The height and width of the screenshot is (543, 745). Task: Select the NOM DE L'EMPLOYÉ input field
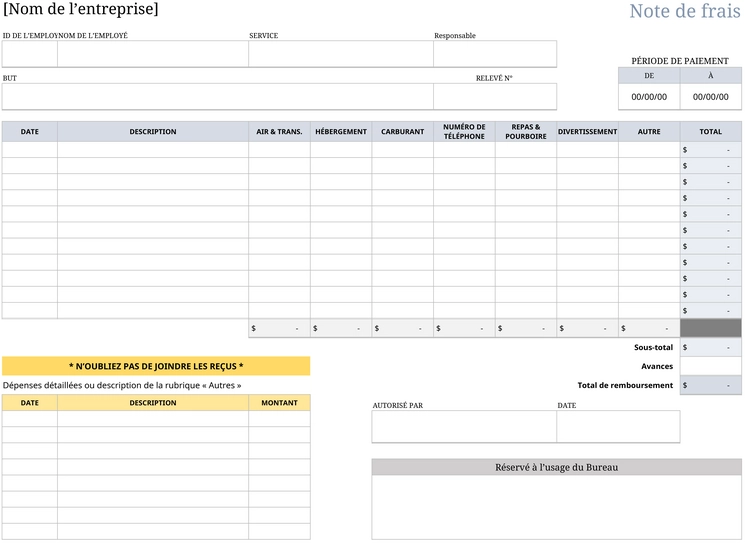153,54
